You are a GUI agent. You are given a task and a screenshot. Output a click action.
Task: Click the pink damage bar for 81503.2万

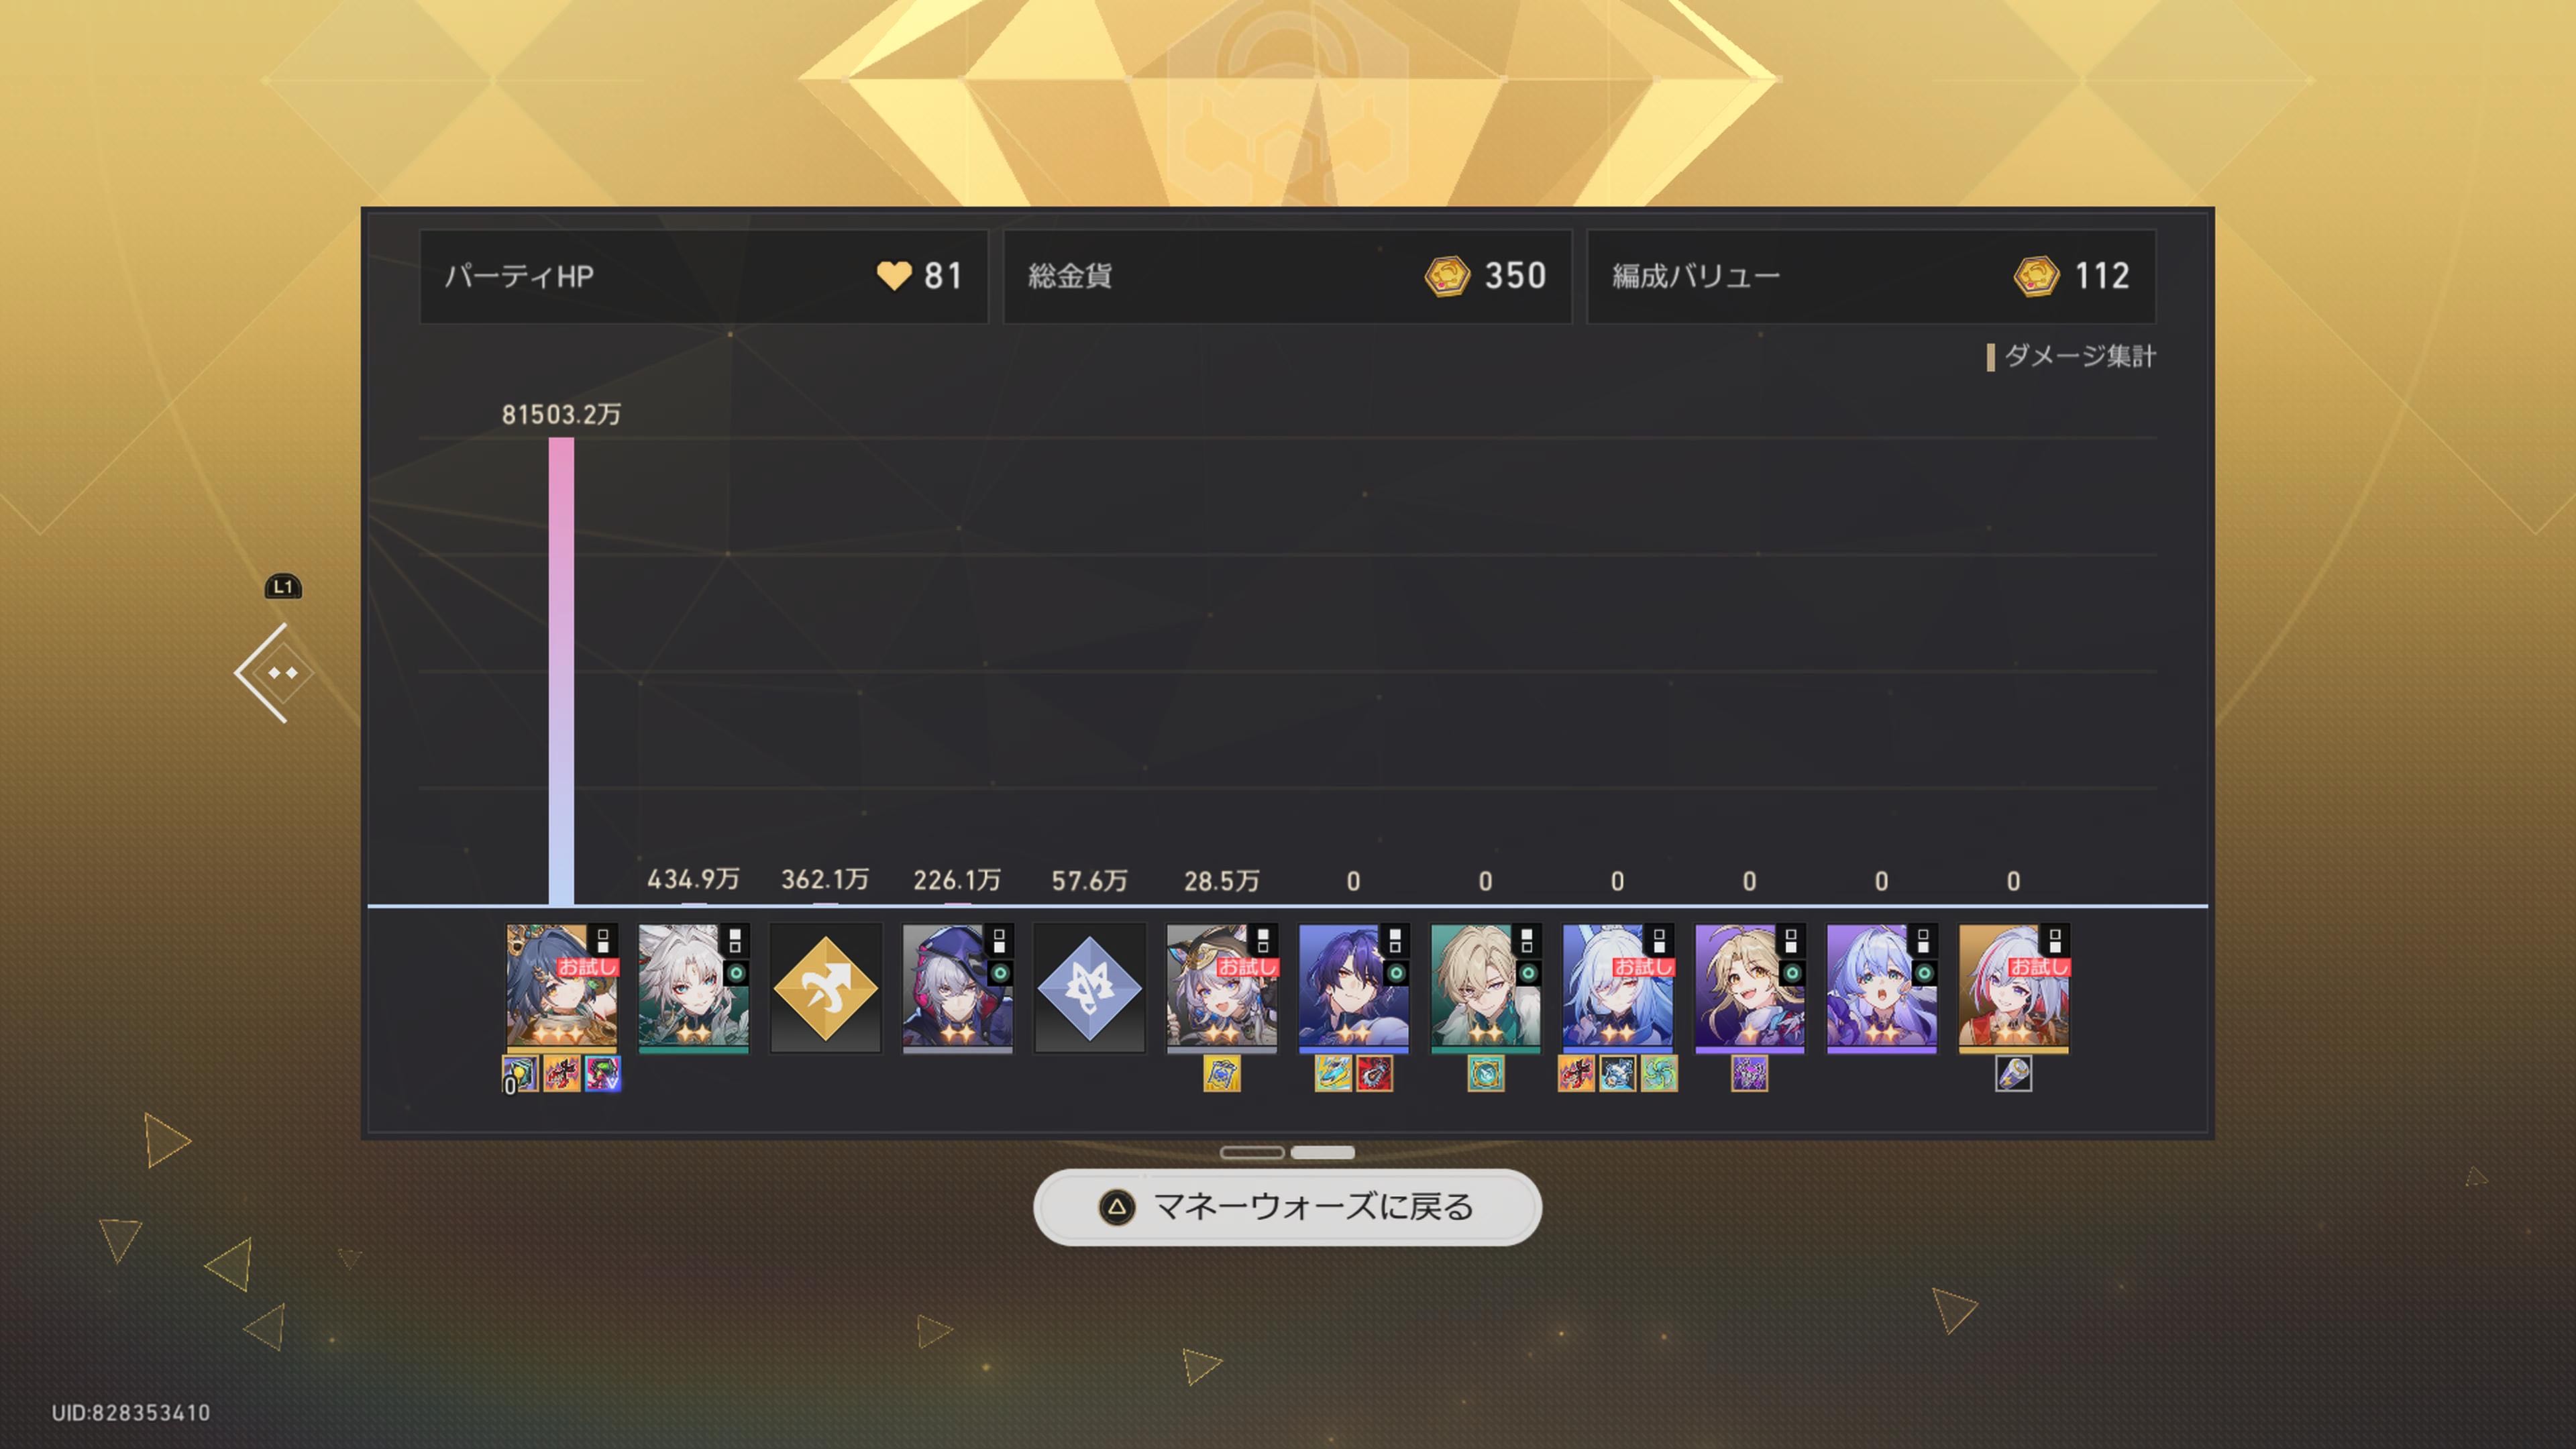[x=561, y=671]
